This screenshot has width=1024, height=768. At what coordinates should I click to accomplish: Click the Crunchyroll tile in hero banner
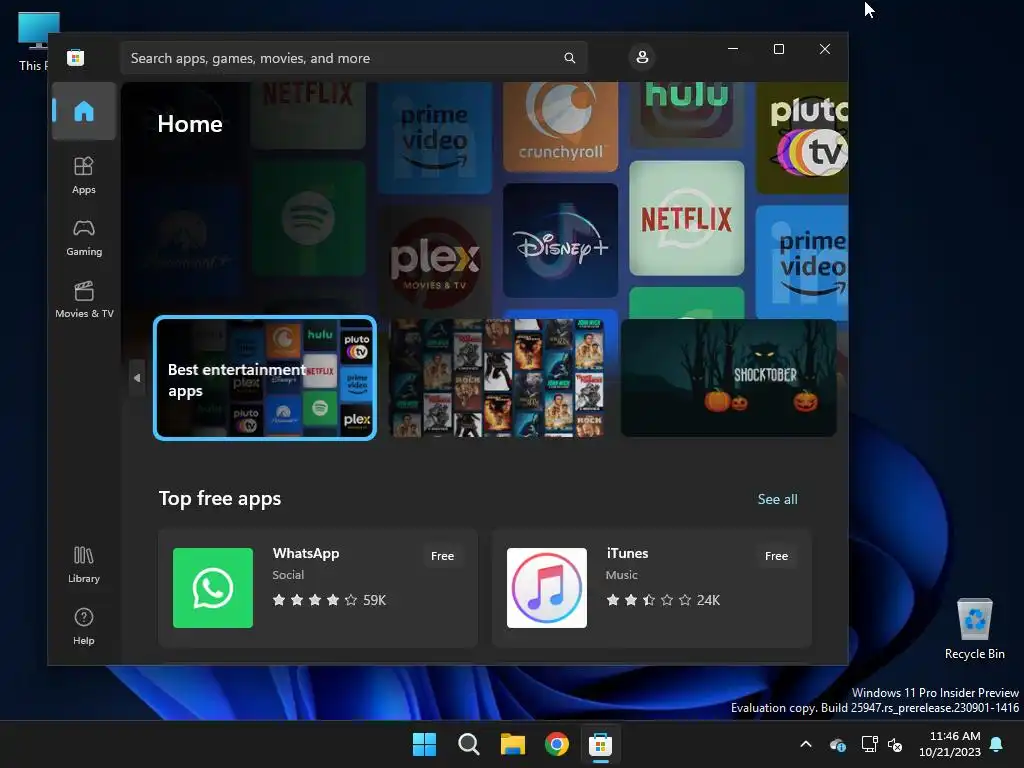560,127
